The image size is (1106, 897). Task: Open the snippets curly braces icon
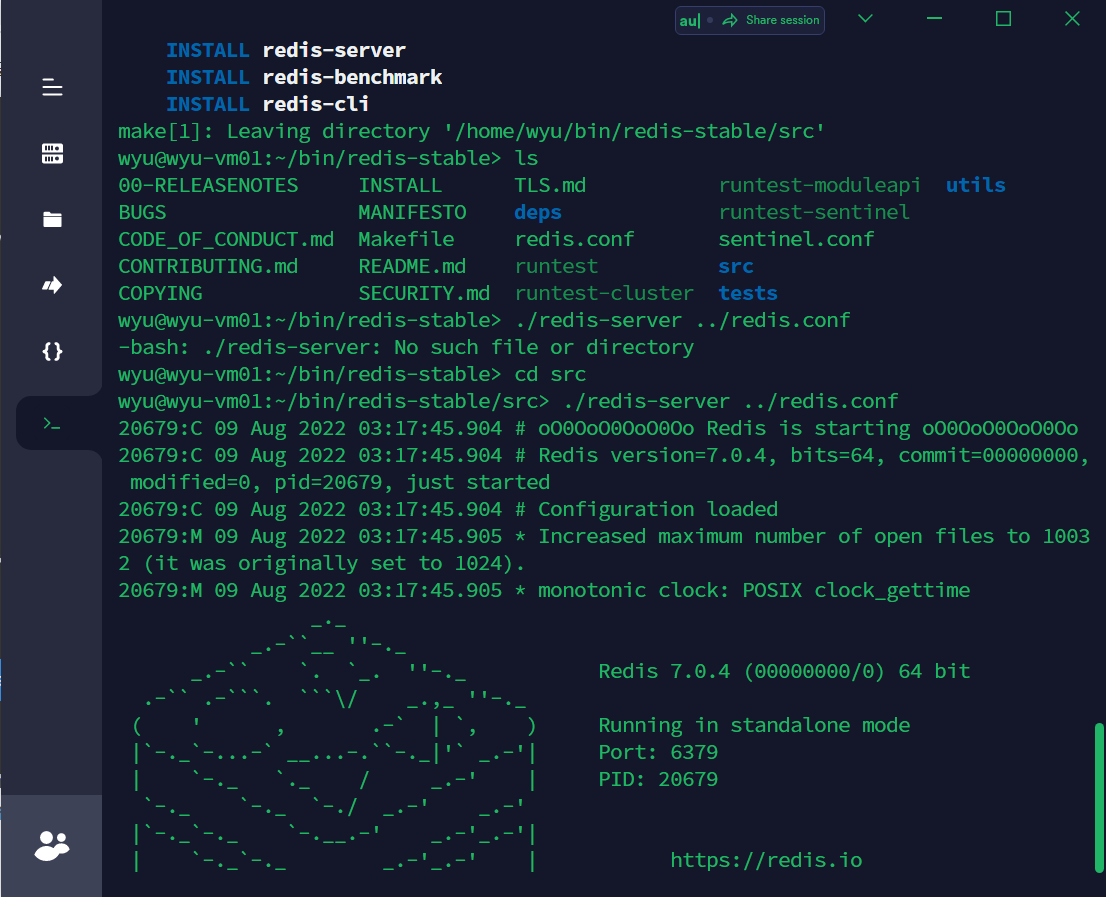52,351
